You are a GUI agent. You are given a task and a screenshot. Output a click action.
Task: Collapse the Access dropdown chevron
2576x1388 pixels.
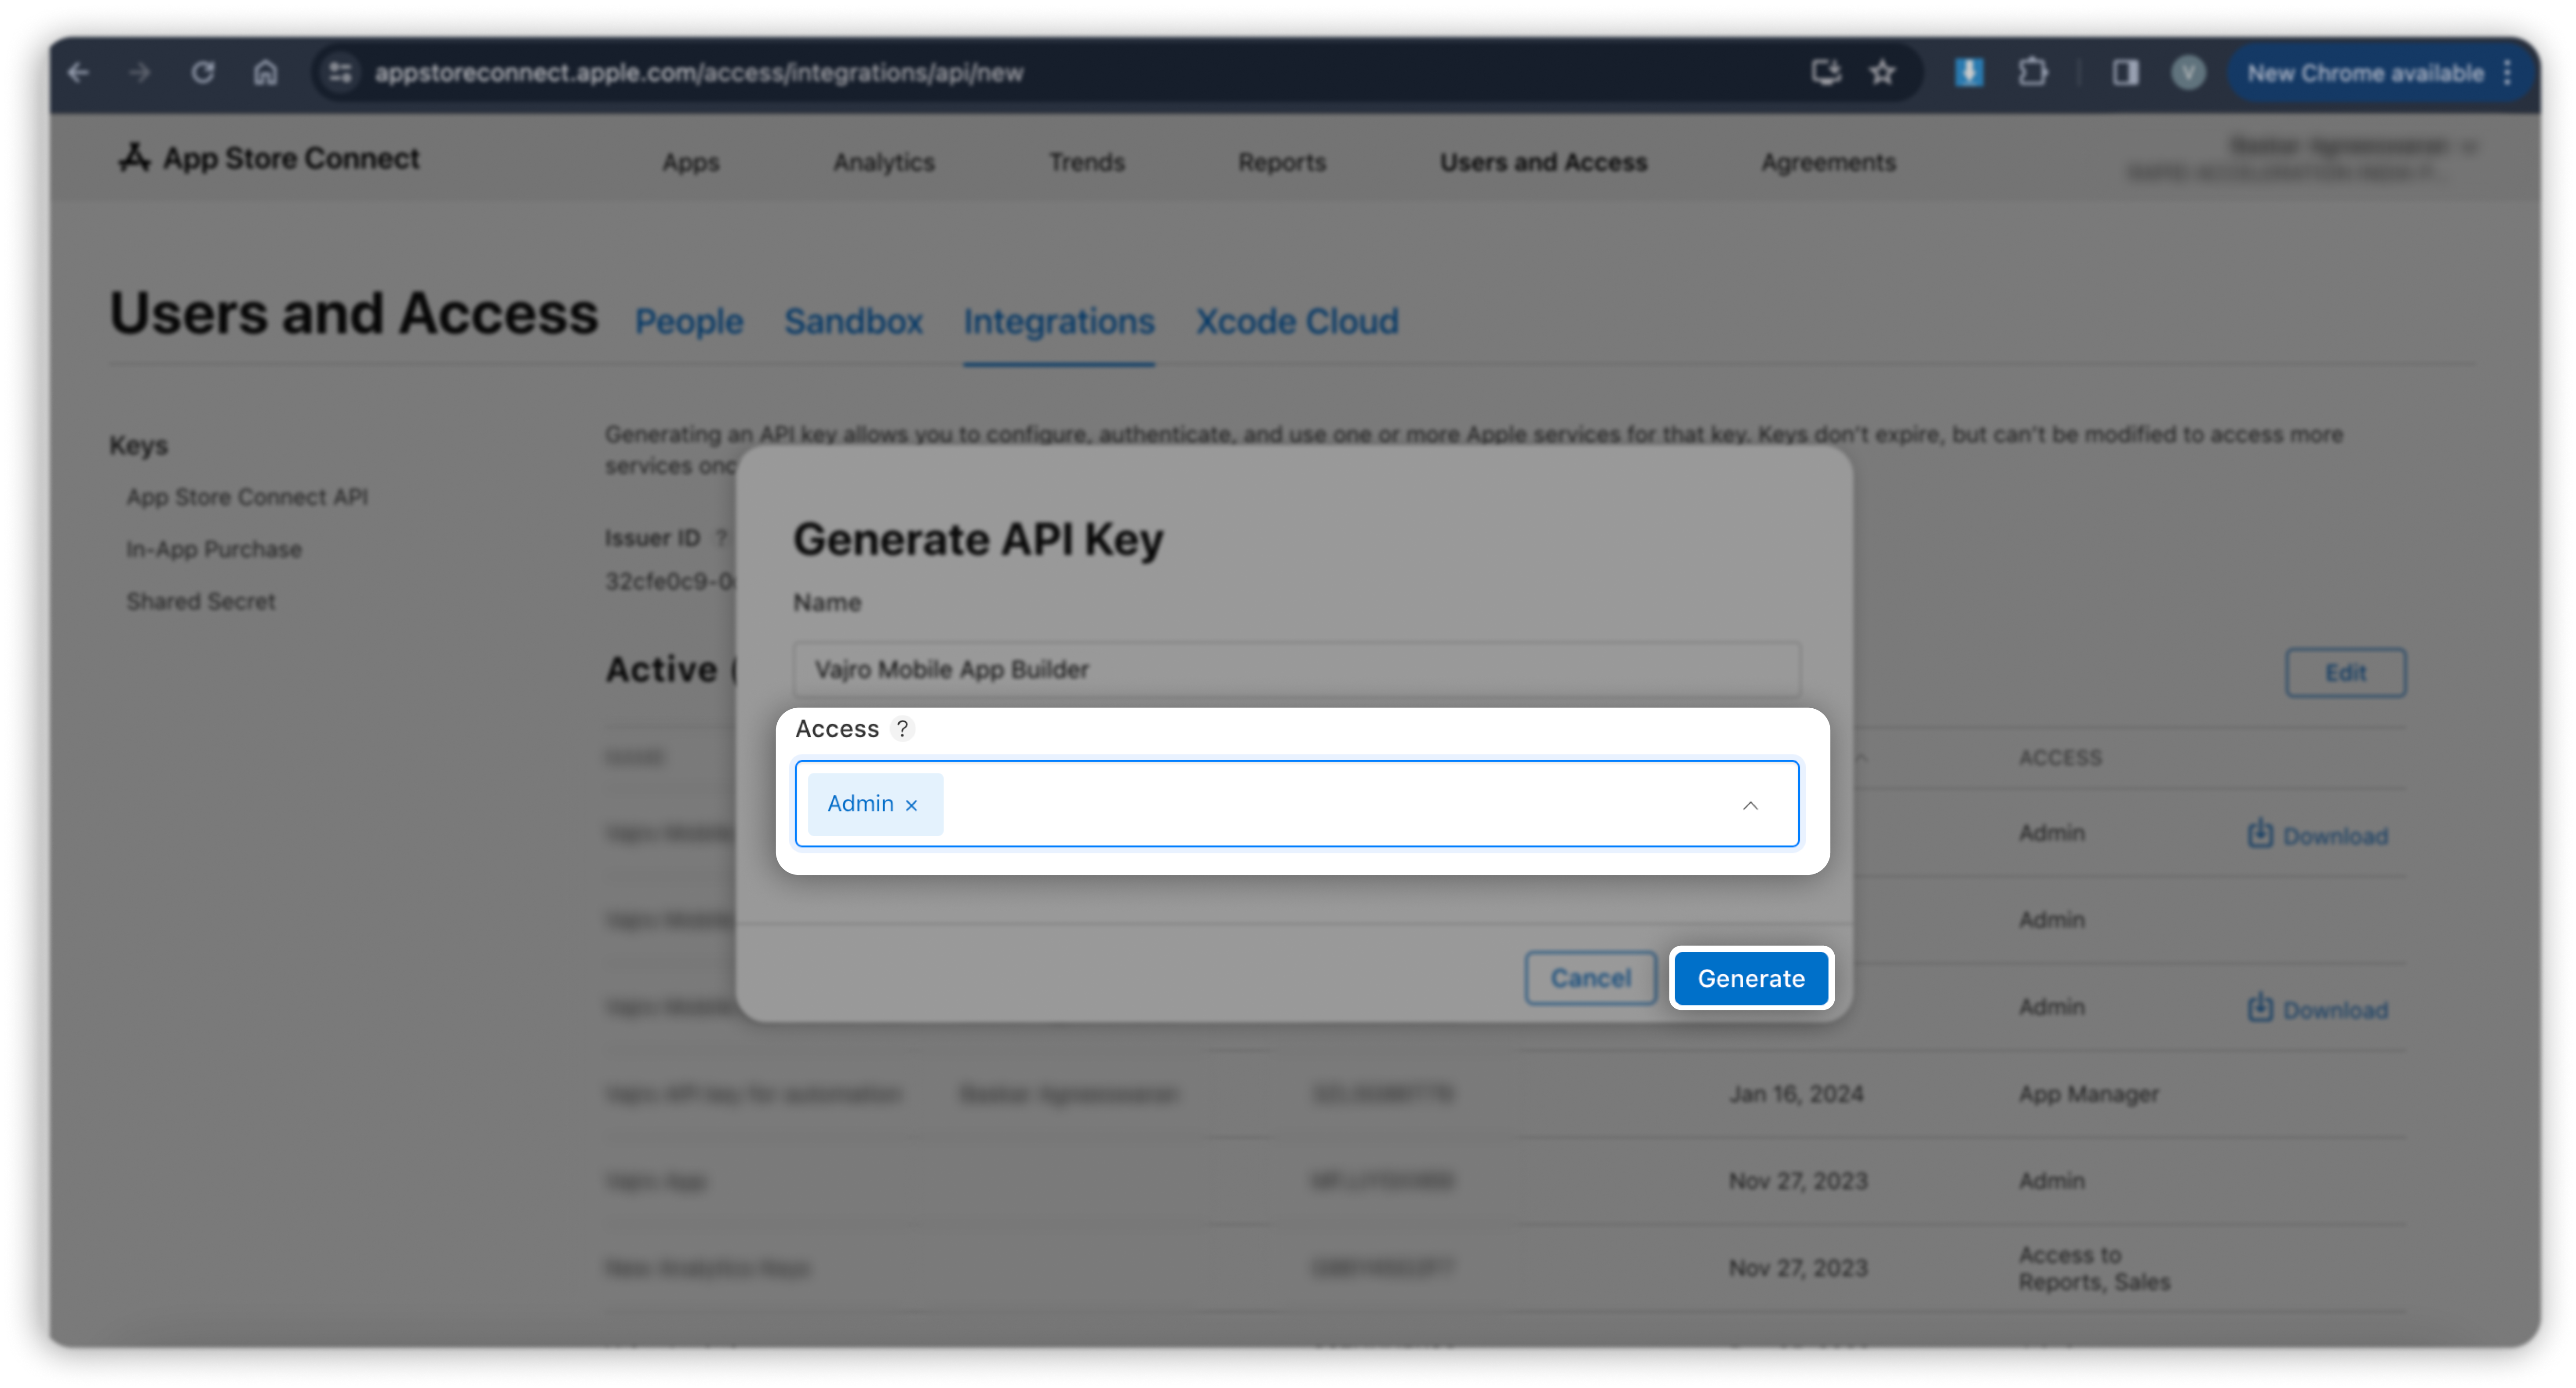pyautogui.click(x=1750, y=805)
